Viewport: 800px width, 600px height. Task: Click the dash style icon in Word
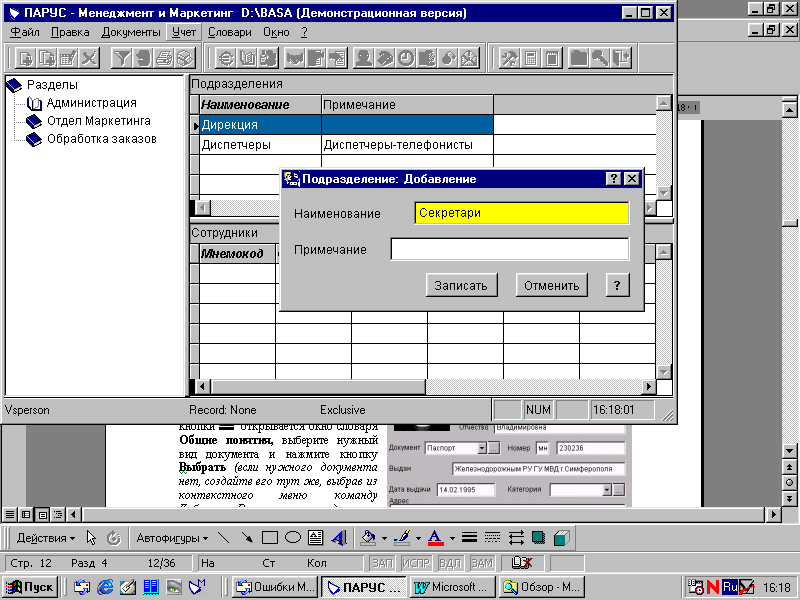tap(492, 538)
